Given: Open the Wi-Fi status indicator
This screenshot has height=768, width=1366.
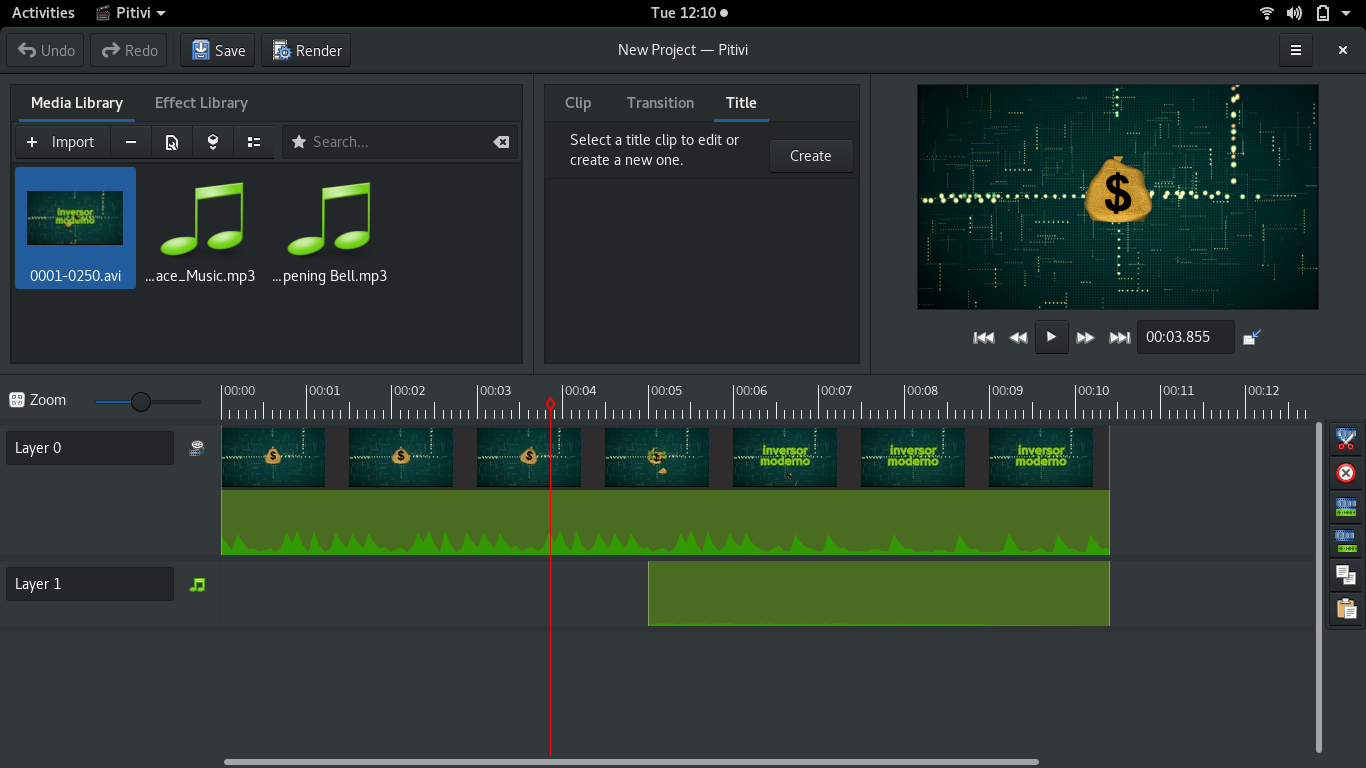Looking at the screenshot, I should (x=1267, y=13).
